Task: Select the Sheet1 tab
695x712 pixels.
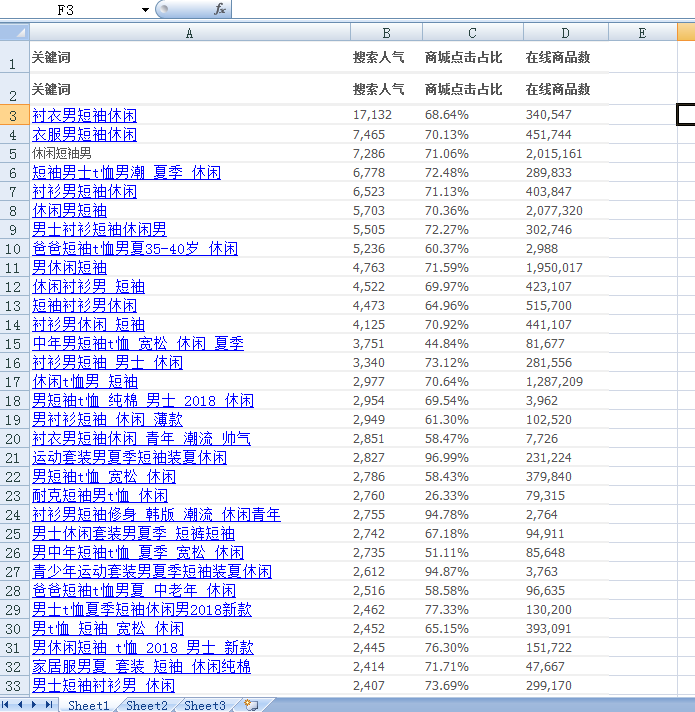Action: click(89, 705)
